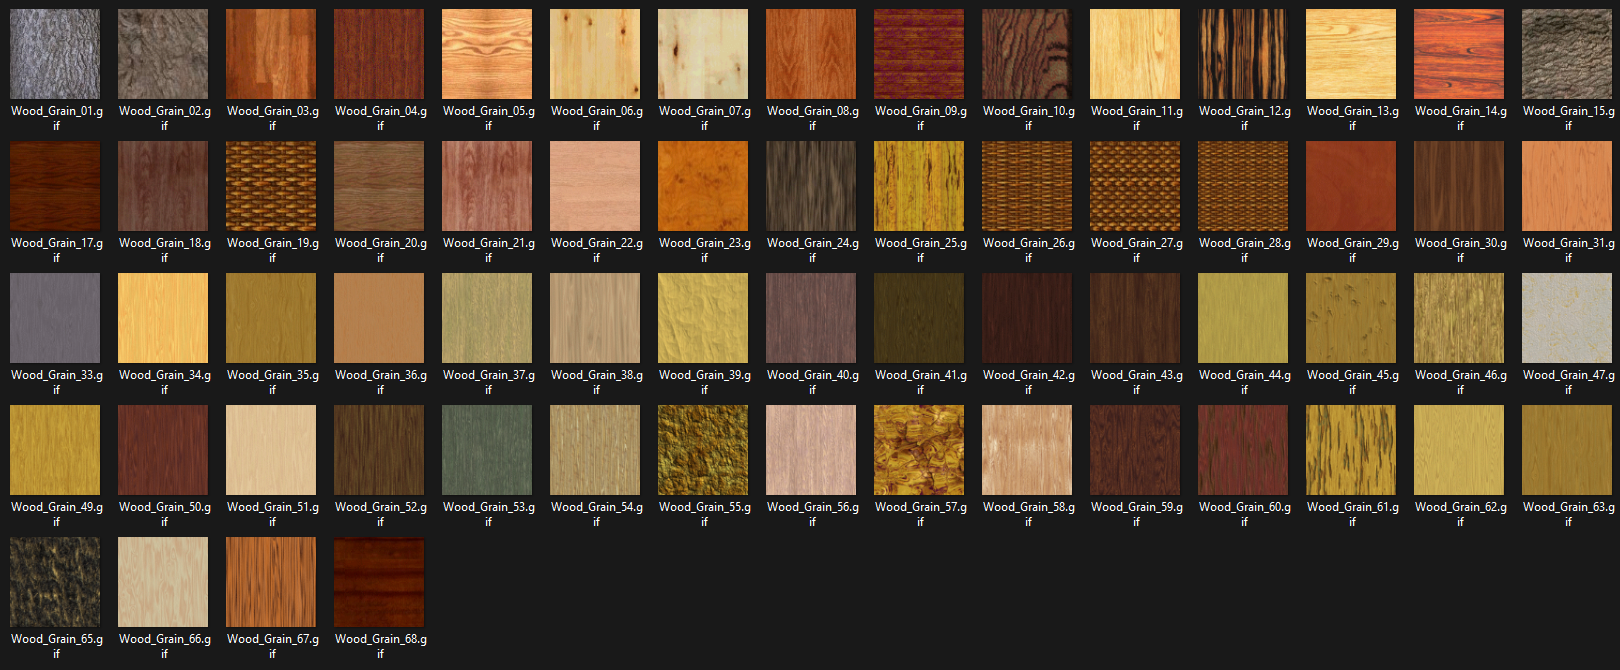Select the Wood_Grain_67.gif orange striped thumbnail
The image size is (1620, 670).
pos(271,582)
